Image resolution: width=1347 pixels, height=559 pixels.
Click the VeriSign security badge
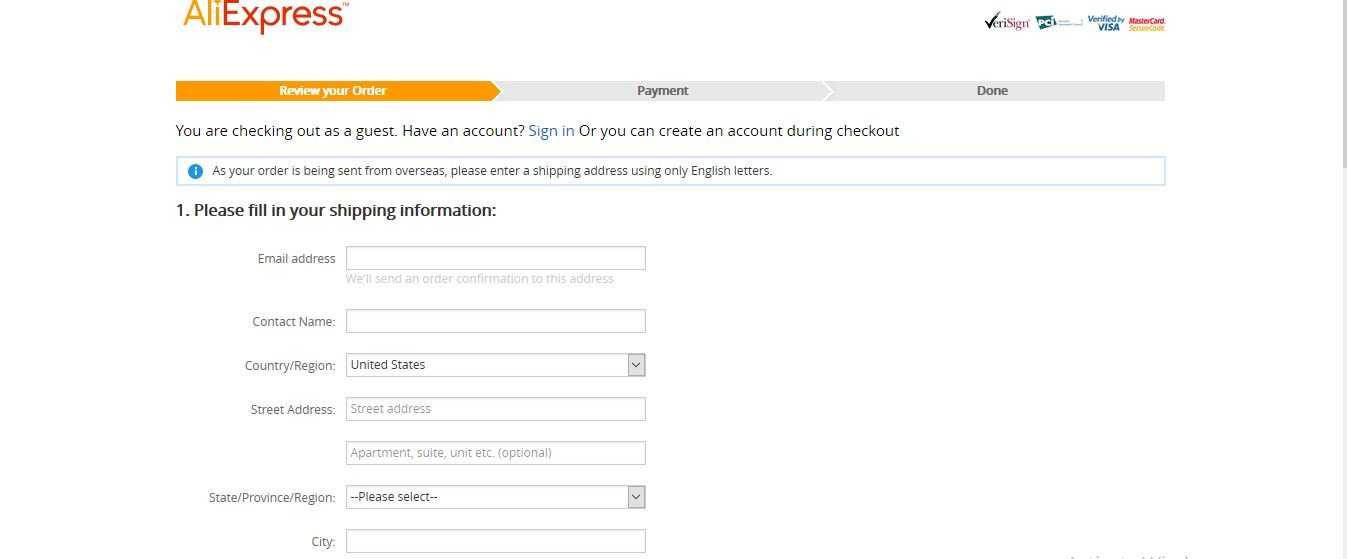pos(1006,22)
